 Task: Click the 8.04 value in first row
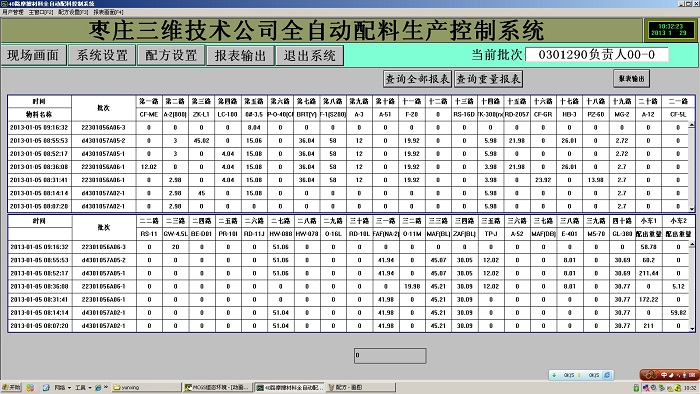coord(254,128)
